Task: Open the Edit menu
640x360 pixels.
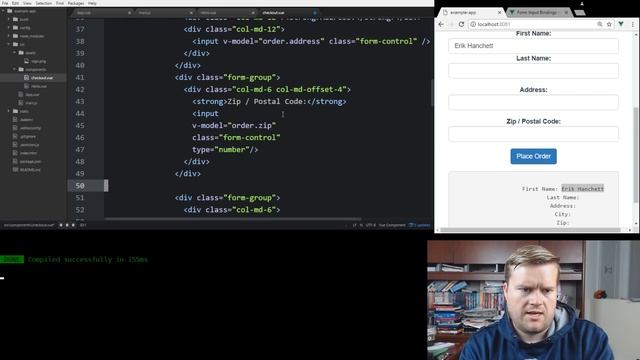Action: [x=15, y=3]
